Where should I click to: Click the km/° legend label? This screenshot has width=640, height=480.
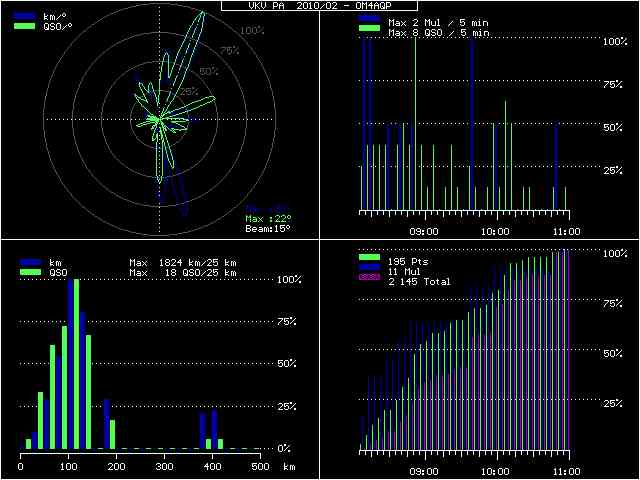pos(55,17)
